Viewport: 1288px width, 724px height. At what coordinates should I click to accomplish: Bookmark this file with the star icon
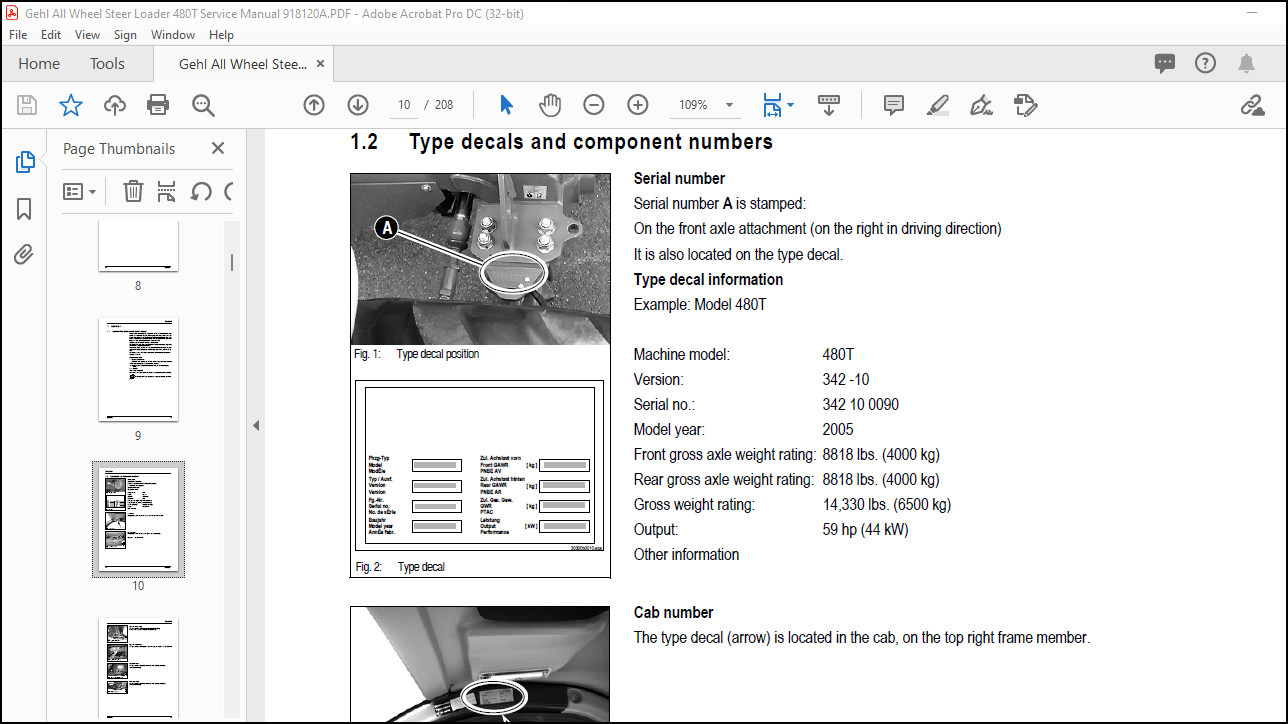(x=71, y=105)
